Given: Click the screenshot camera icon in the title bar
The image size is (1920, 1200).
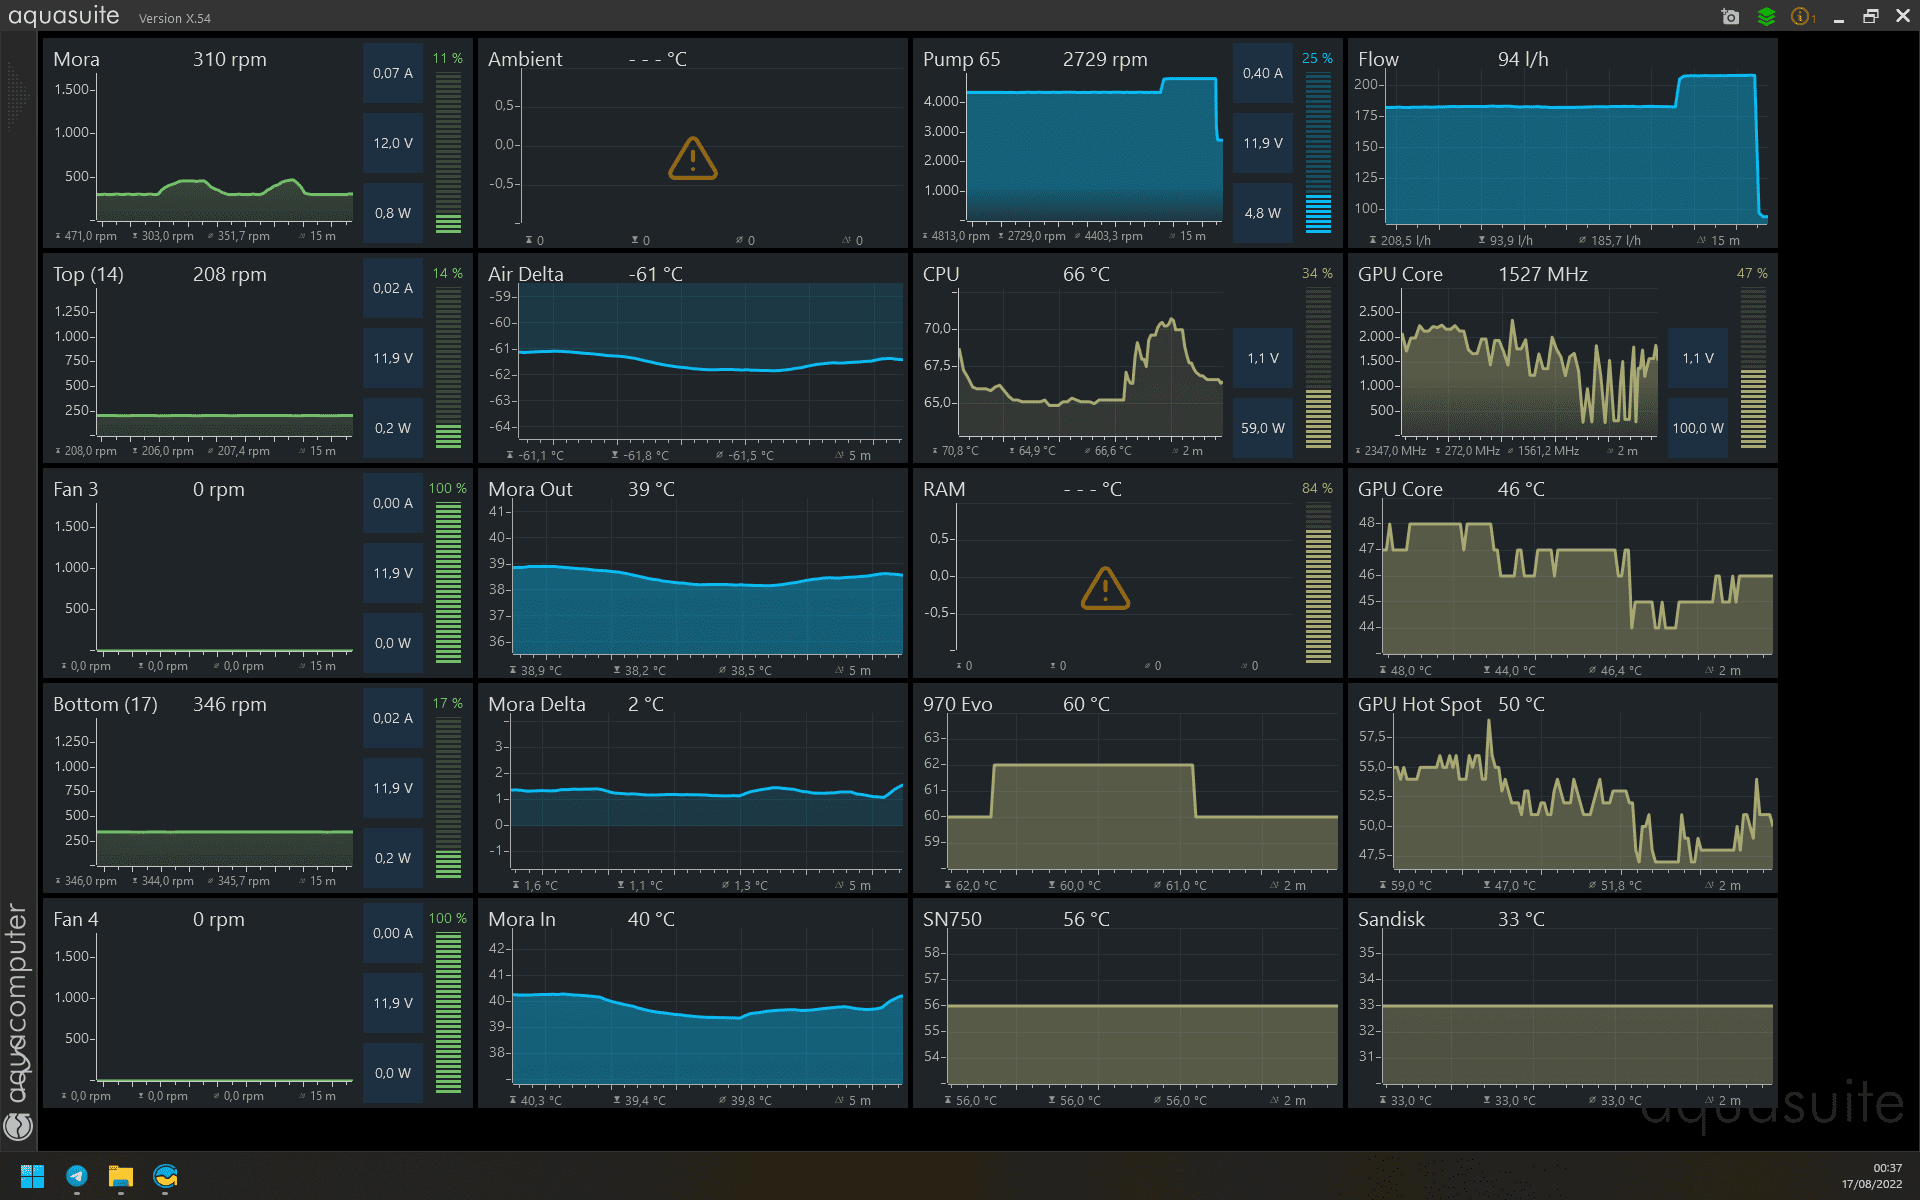Looking at the screenshot, I should tap(1730, 17).
